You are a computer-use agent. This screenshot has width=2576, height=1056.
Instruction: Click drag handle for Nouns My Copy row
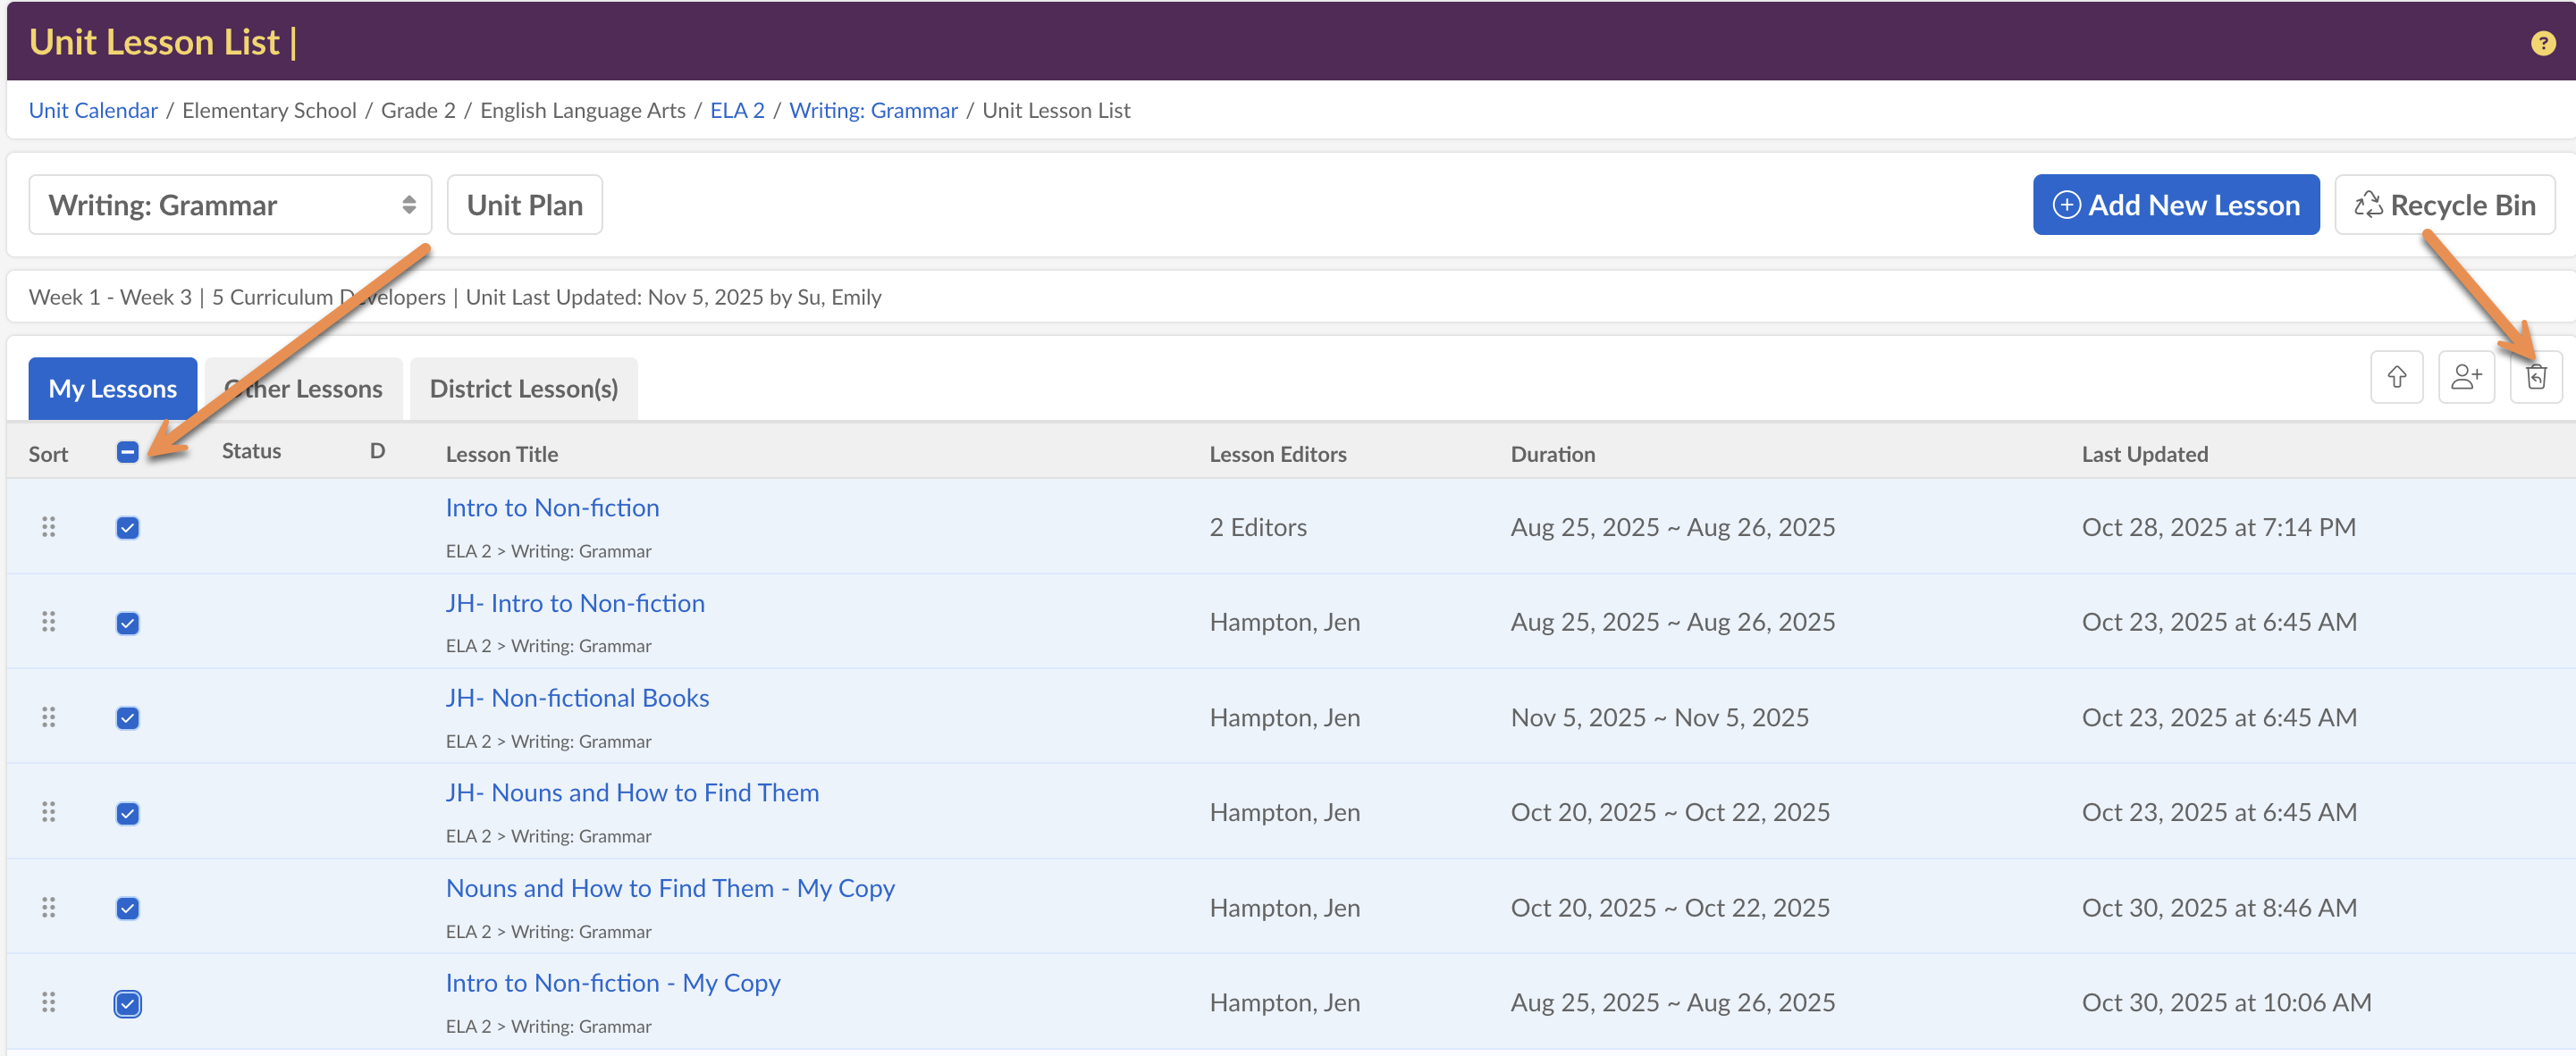point(48,907)
